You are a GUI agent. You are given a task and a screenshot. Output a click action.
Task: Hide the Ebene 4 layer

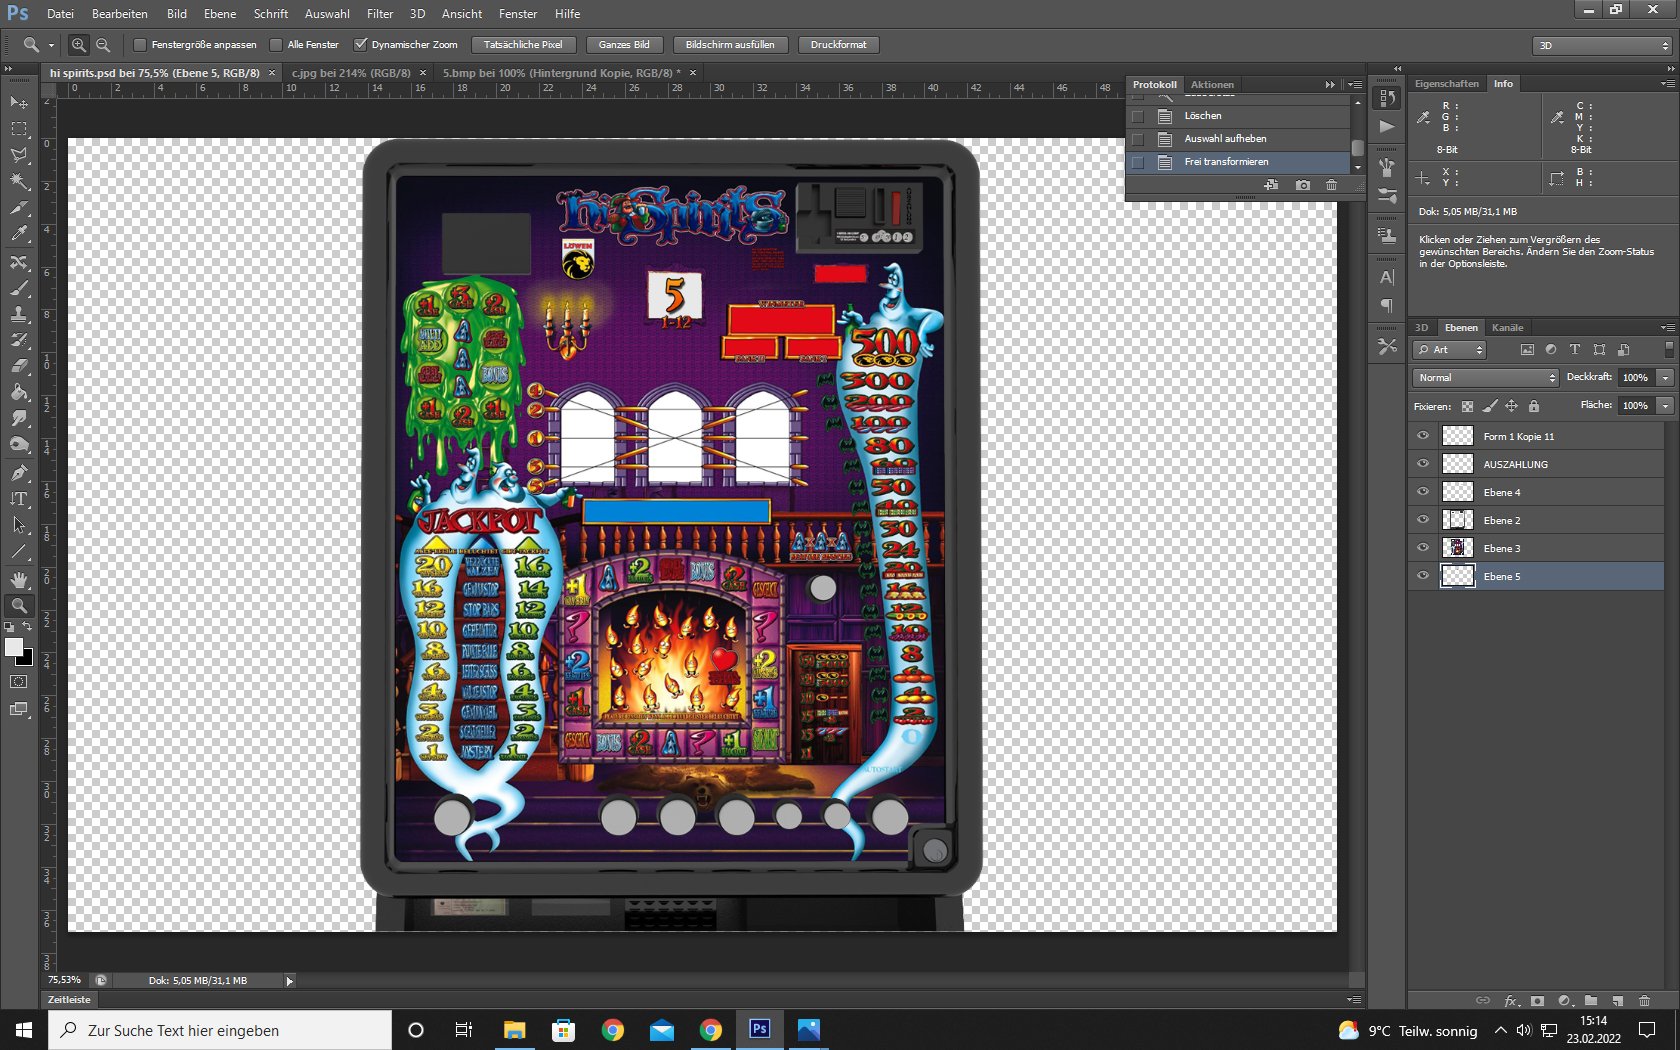(1423, 492)
